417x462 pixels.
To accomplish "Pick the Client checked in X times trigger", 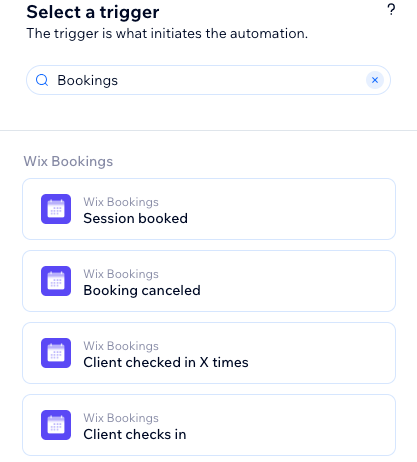I will tap(209, 353).
